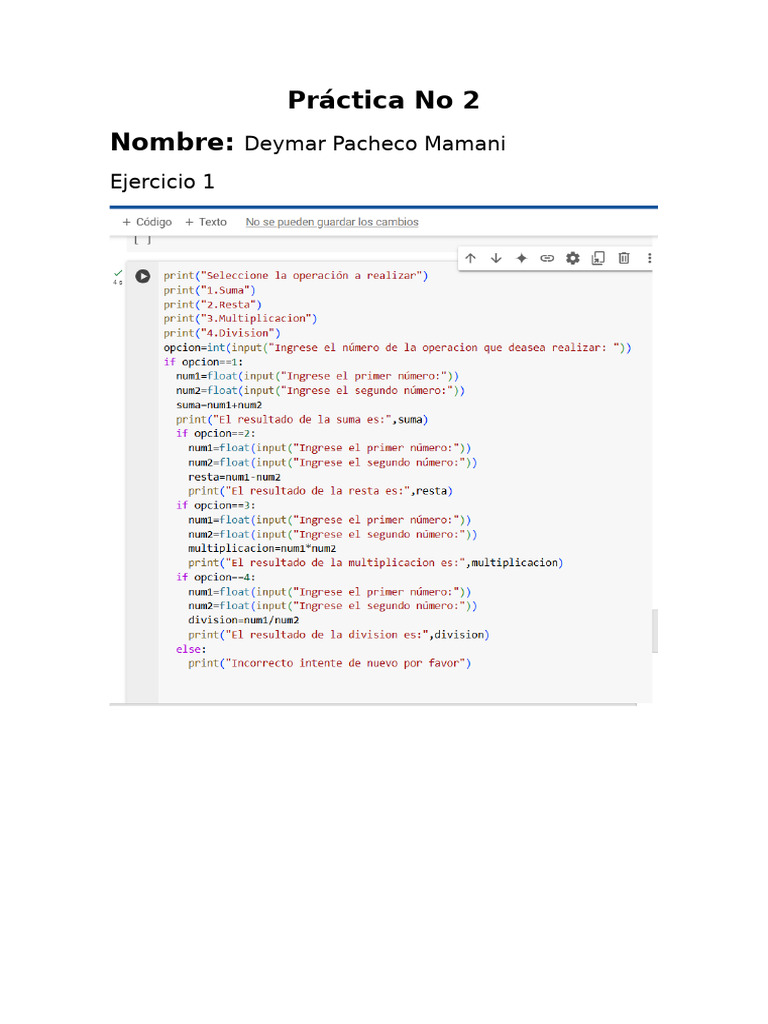Click the 'suma=num1+num2' line

(219, 405)
